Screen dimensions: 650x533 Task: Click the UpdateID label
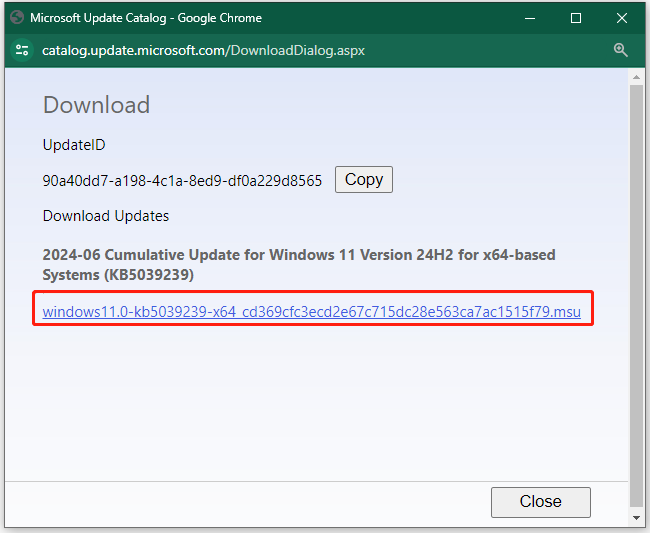(74, 145)
